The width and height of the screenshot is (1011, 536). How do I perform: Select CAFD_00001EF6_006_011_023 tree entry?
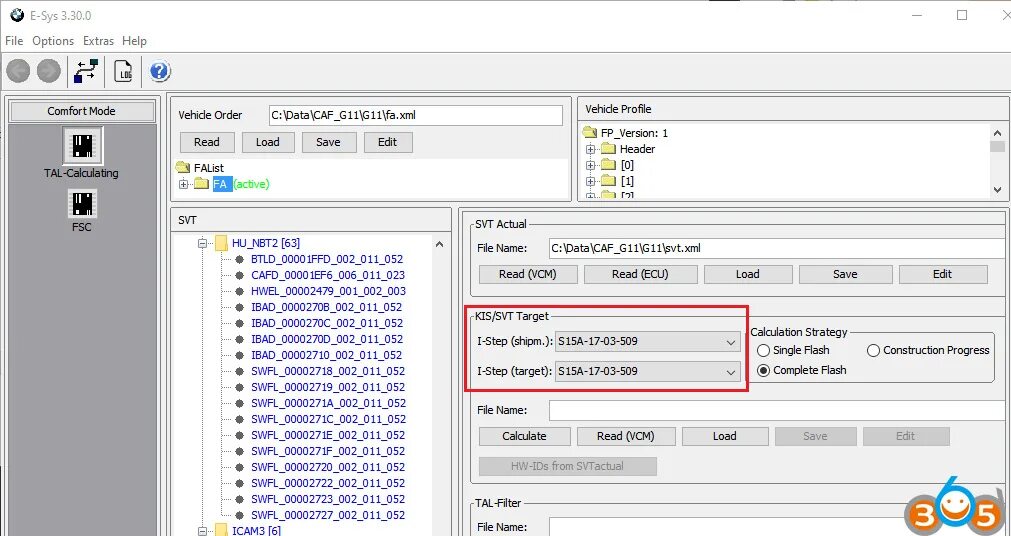point(328,275)
